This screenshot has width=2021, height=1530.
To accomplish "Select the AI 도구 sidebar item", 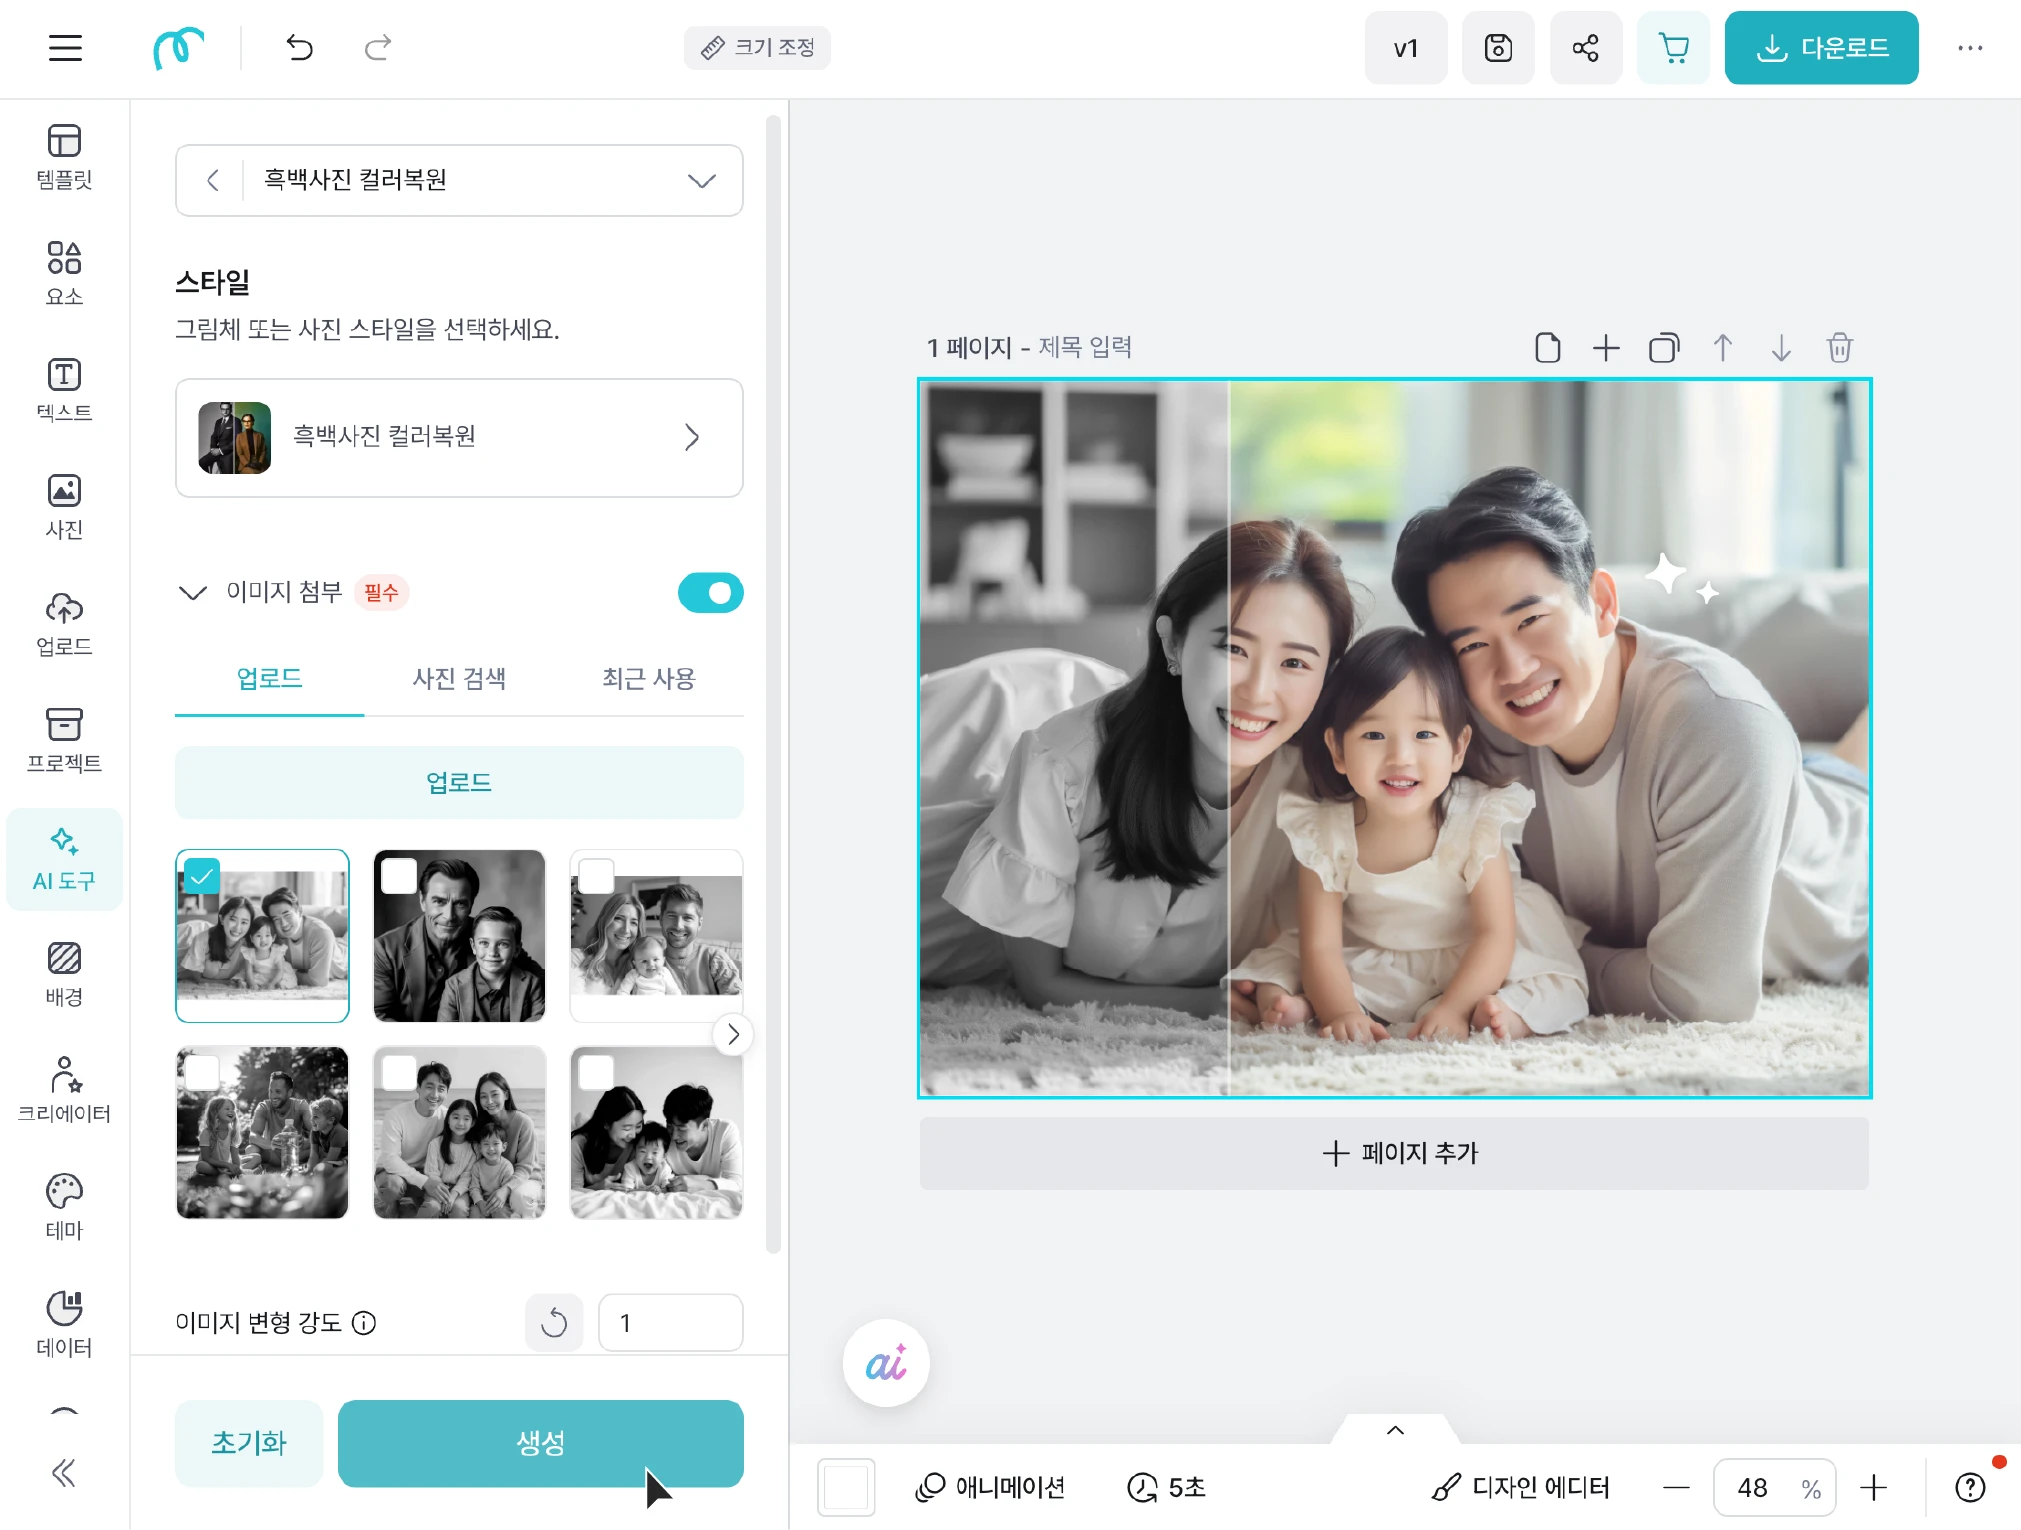I will point(64,859).
